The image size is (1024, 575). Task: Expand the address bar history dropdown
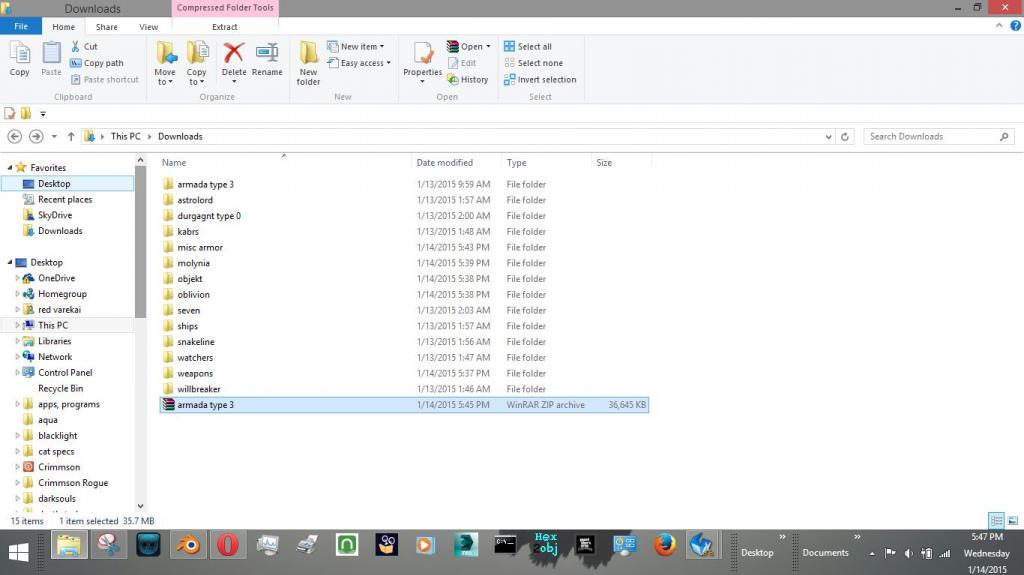(828, 137)
